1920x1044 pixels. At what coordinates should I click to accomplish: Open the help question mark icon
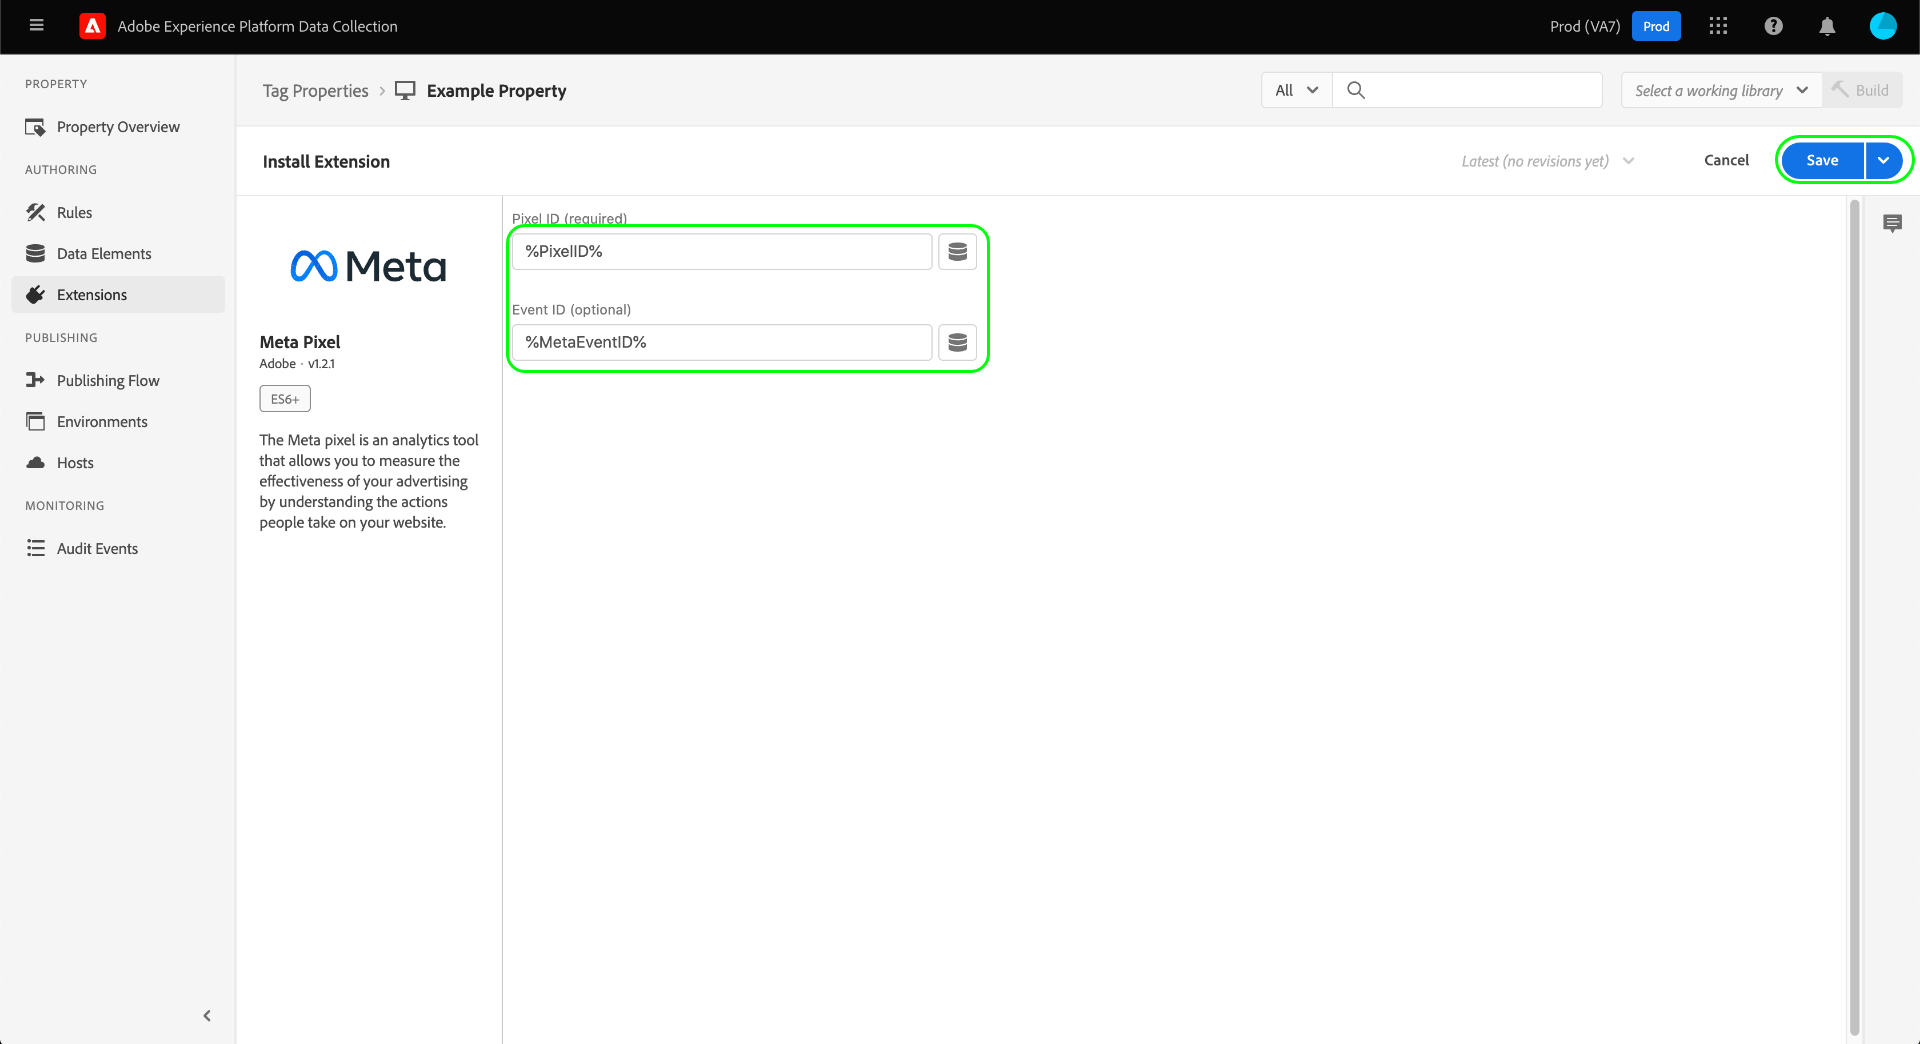1773,26
